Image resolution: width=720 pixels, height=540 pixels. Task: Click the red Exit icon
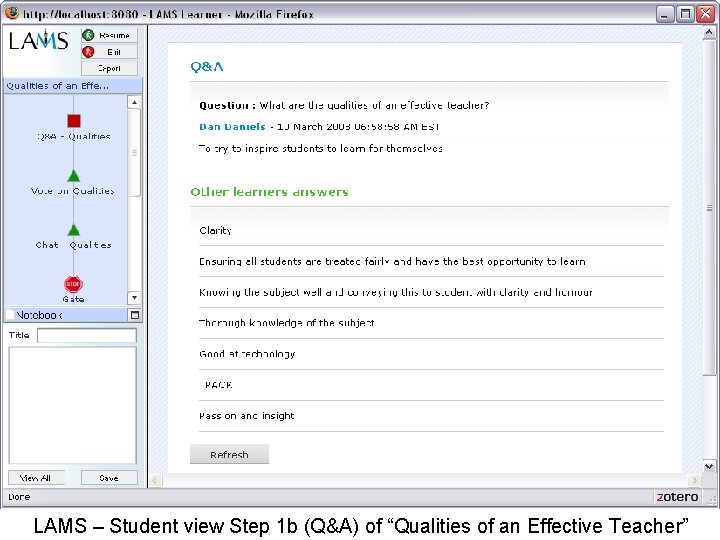point(88,52)
